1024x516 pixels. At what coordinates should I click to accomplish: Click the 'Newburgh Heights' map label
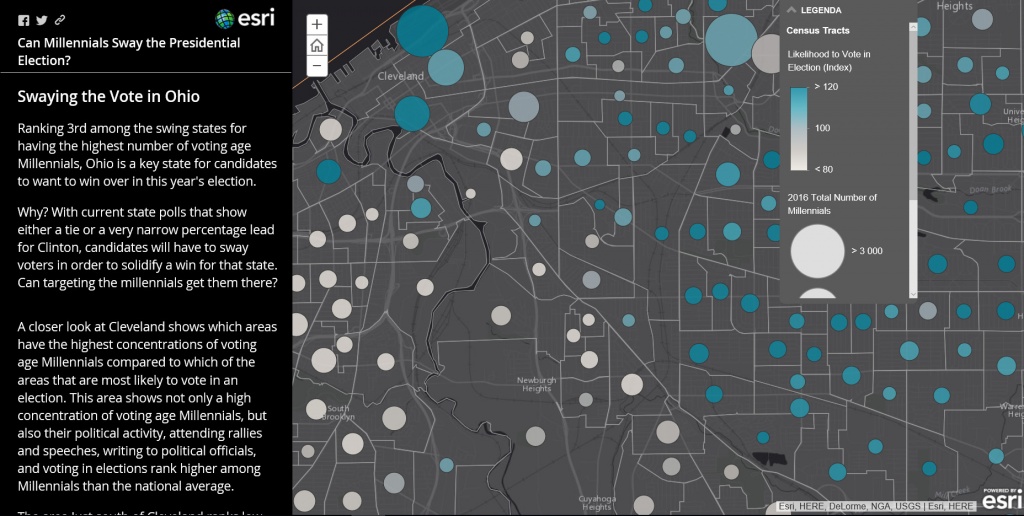coord(536,384)
